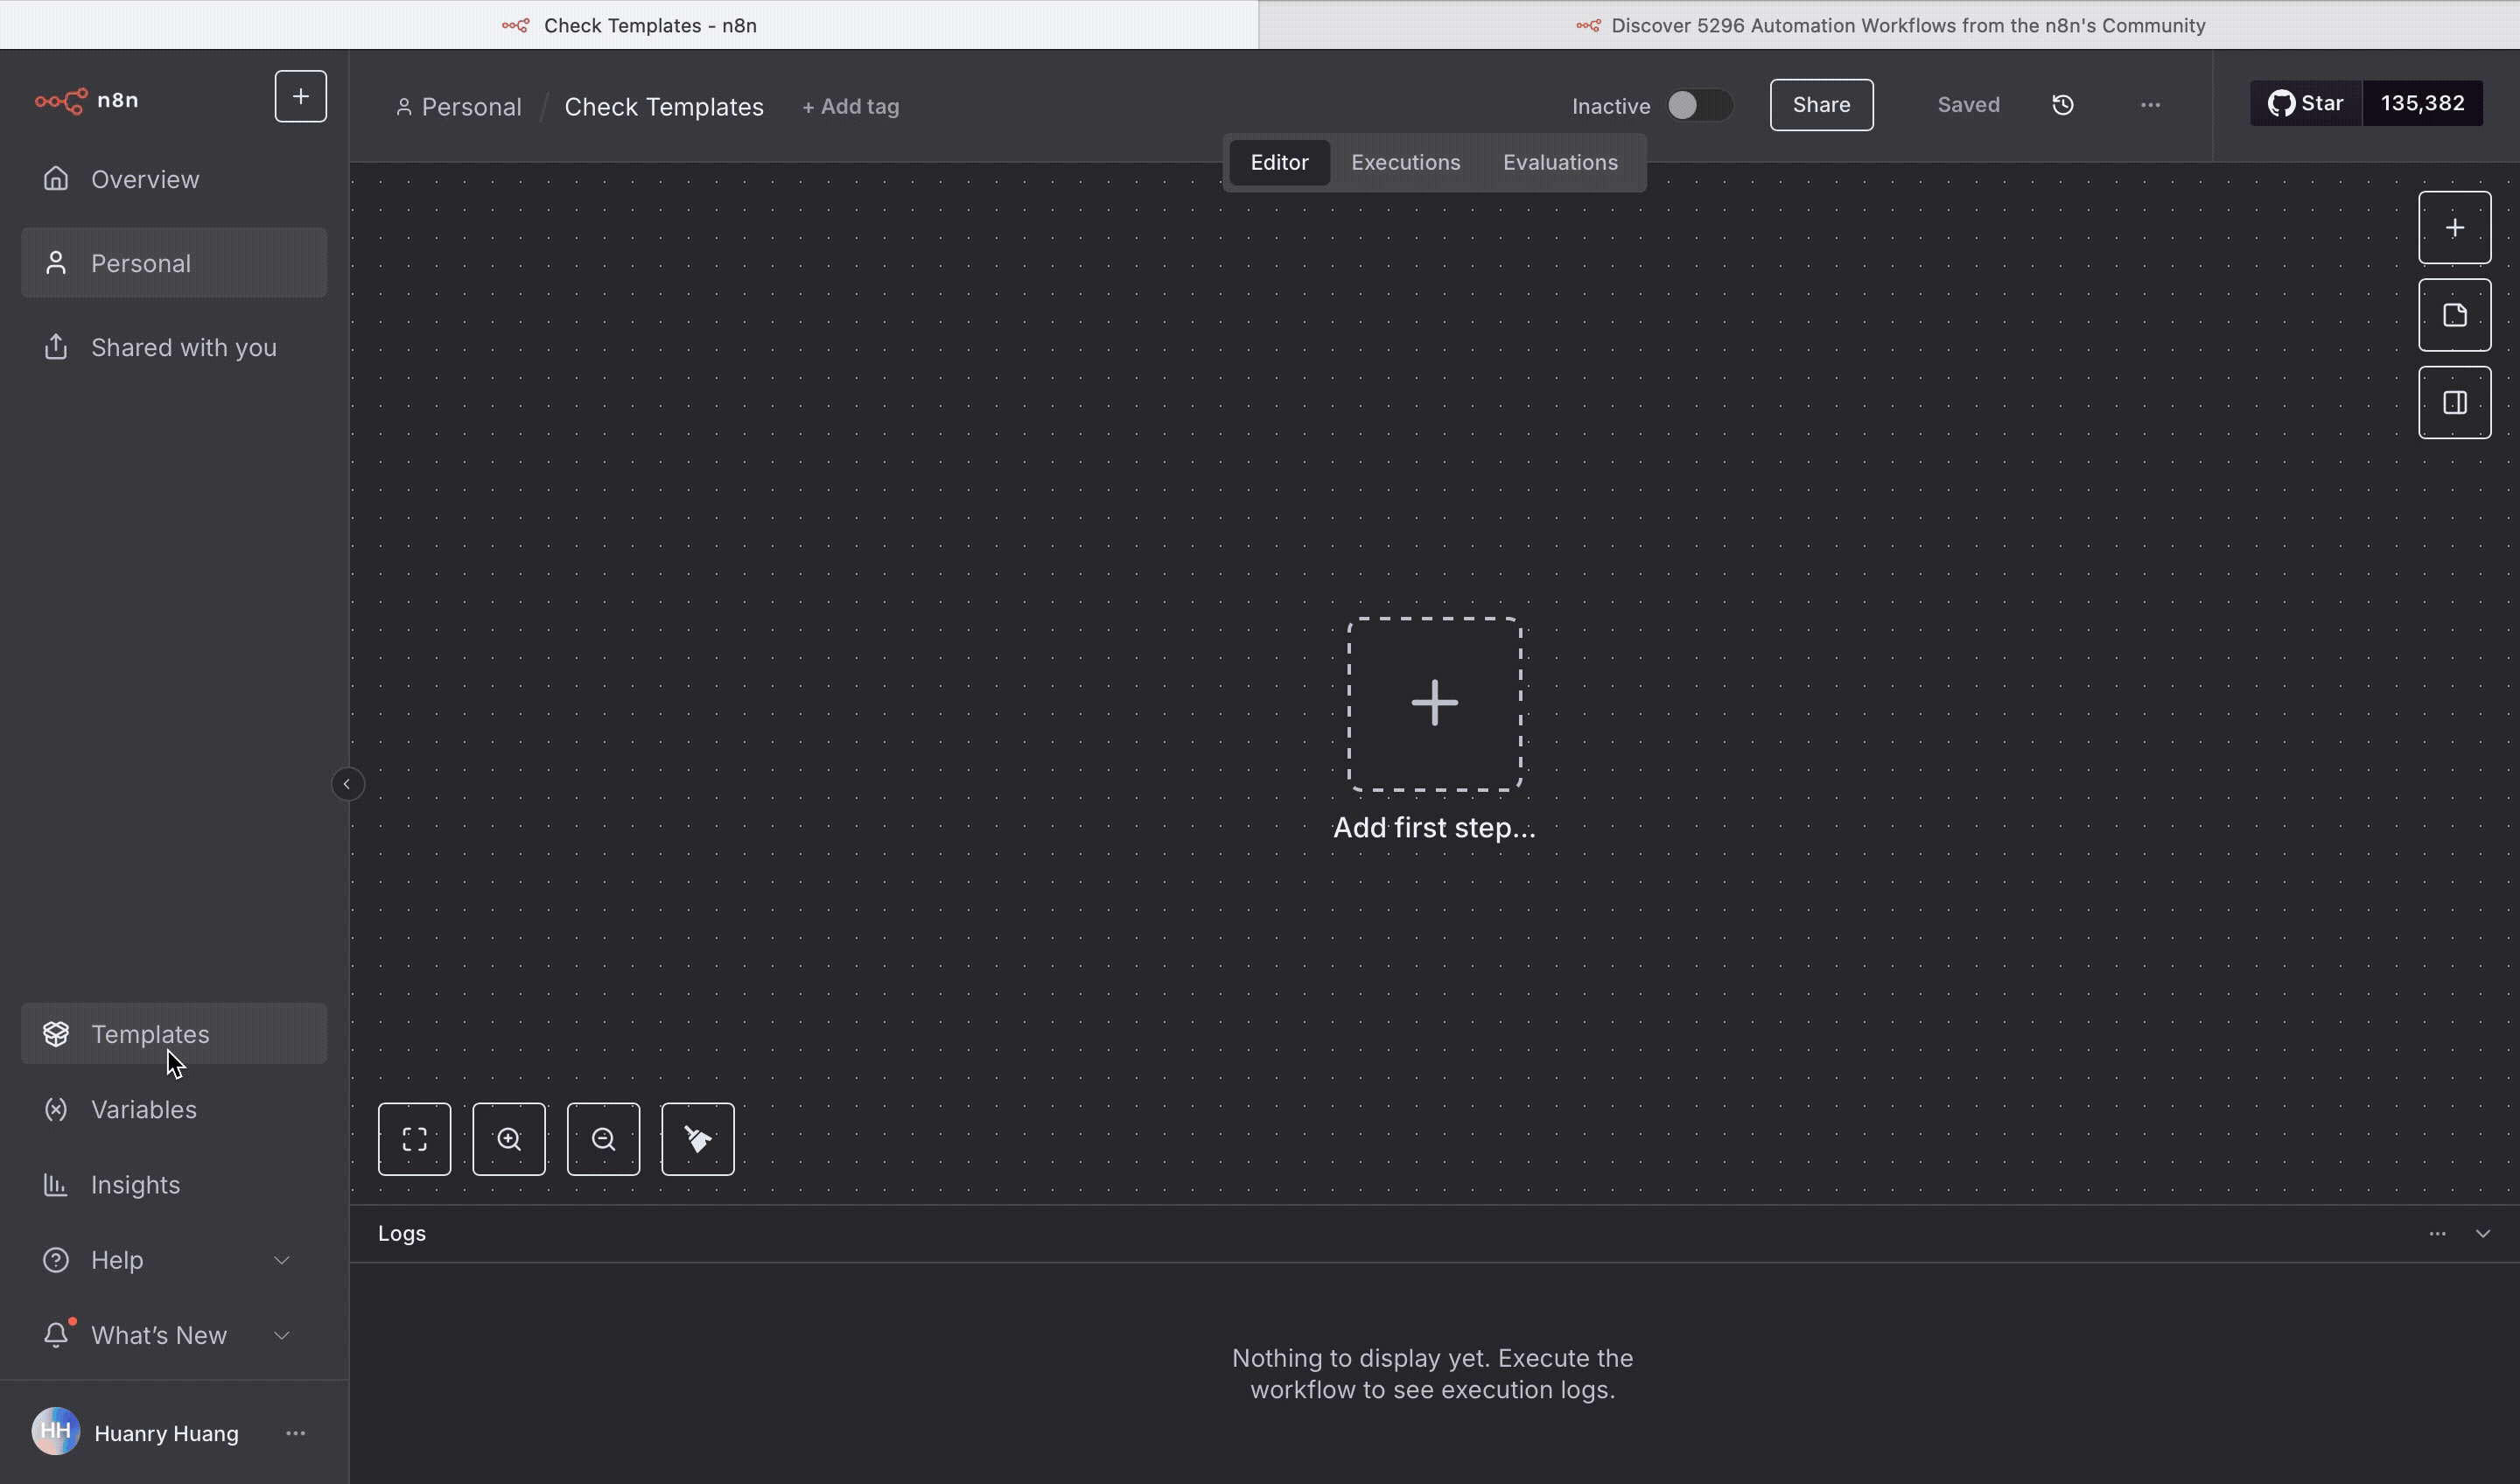Screen dimensions: 2520x1484
Task: Collapse the Logs panel chevron
Action: coord(2482,1233)
